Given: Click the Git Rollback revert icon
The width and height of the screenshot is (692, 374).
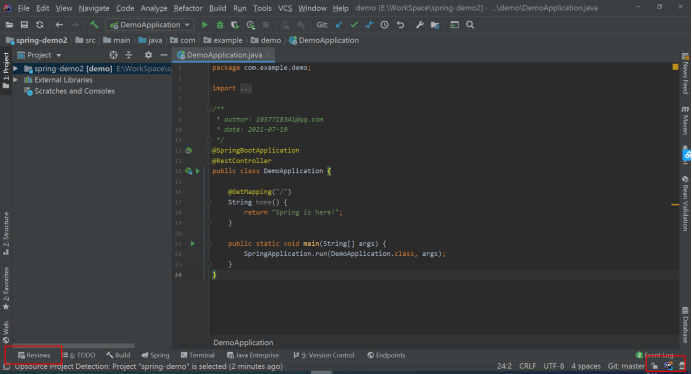Looking at the screenshot, I should [x=400, y=25].
